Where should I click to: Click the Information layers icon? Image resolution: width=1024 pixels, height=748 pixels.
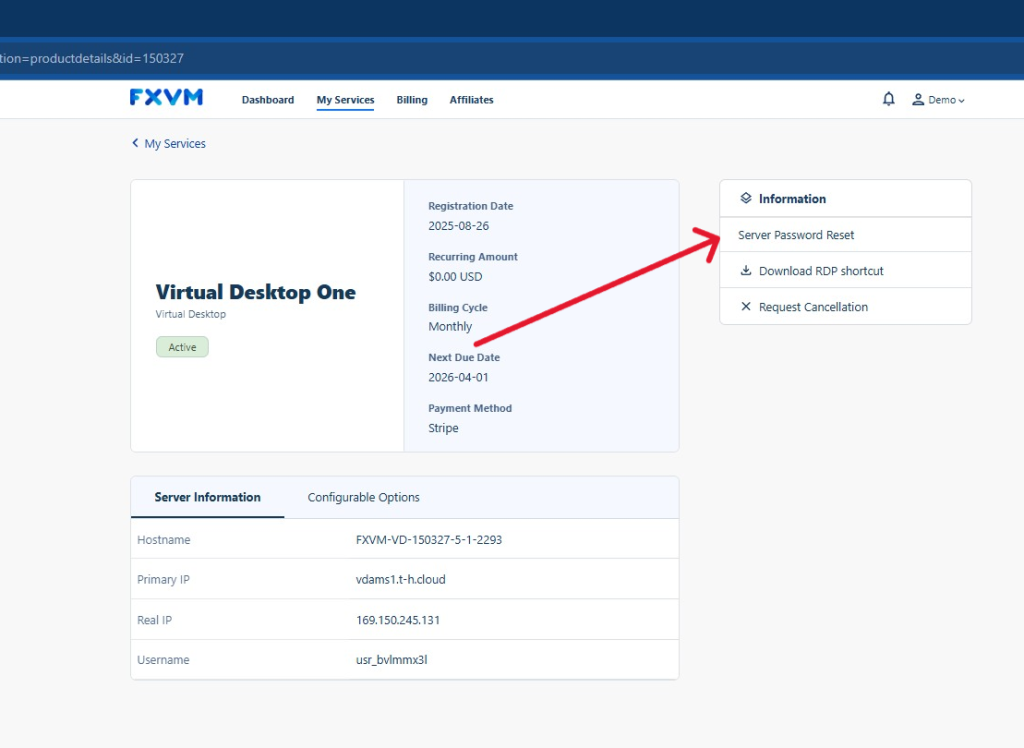tap(746, 198)
